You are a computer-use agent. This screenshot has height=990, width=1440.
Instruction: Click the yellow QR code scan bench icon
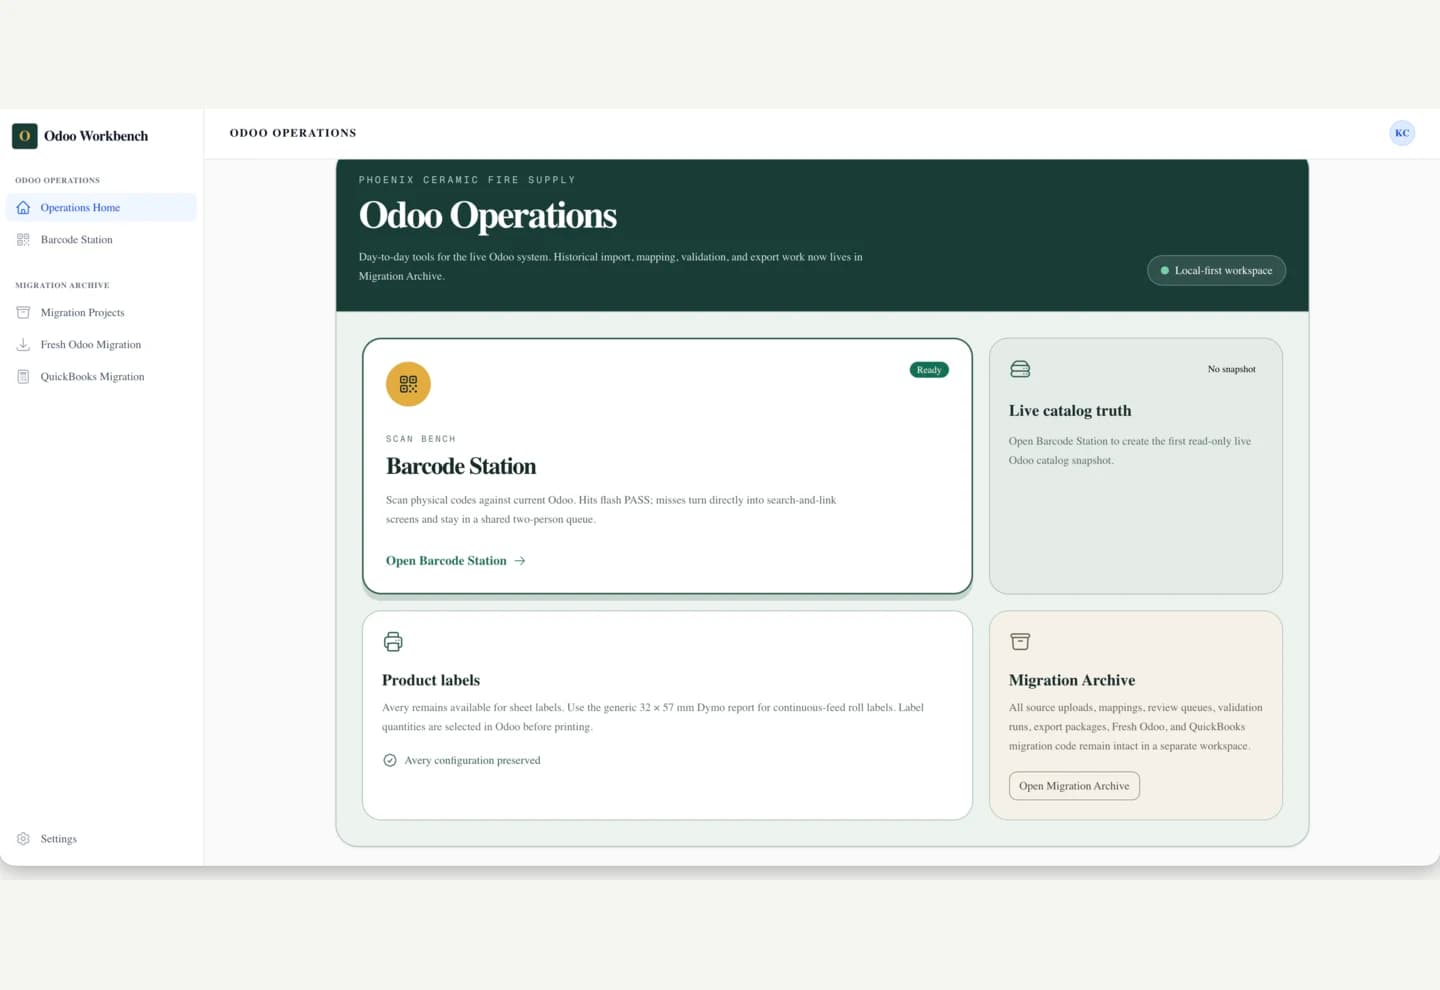[408, 384]
